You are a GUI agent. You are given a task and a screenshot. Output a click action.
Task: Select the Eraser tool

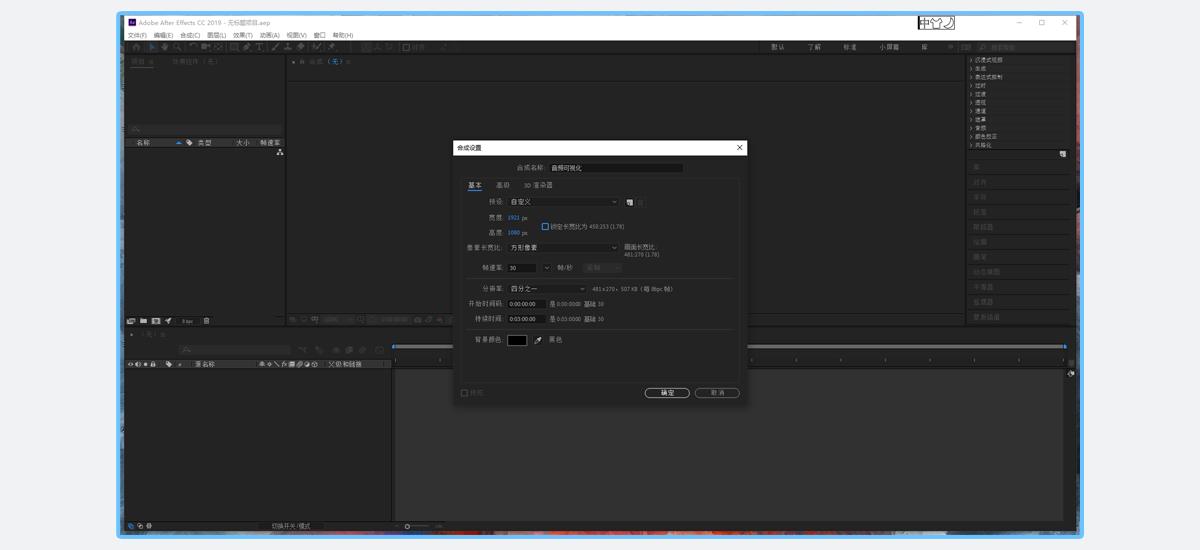click(x=301, y=47)
